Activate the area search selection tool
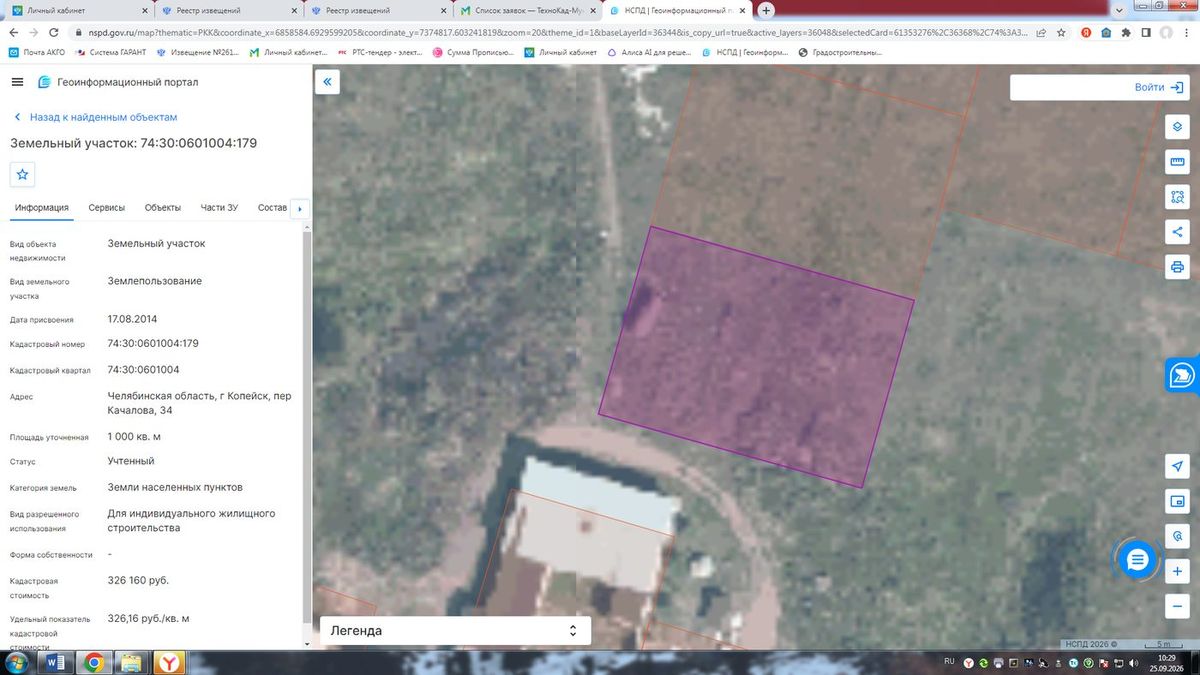The width and height of the screenshot is (1200, 675). tap(1177, 197)
